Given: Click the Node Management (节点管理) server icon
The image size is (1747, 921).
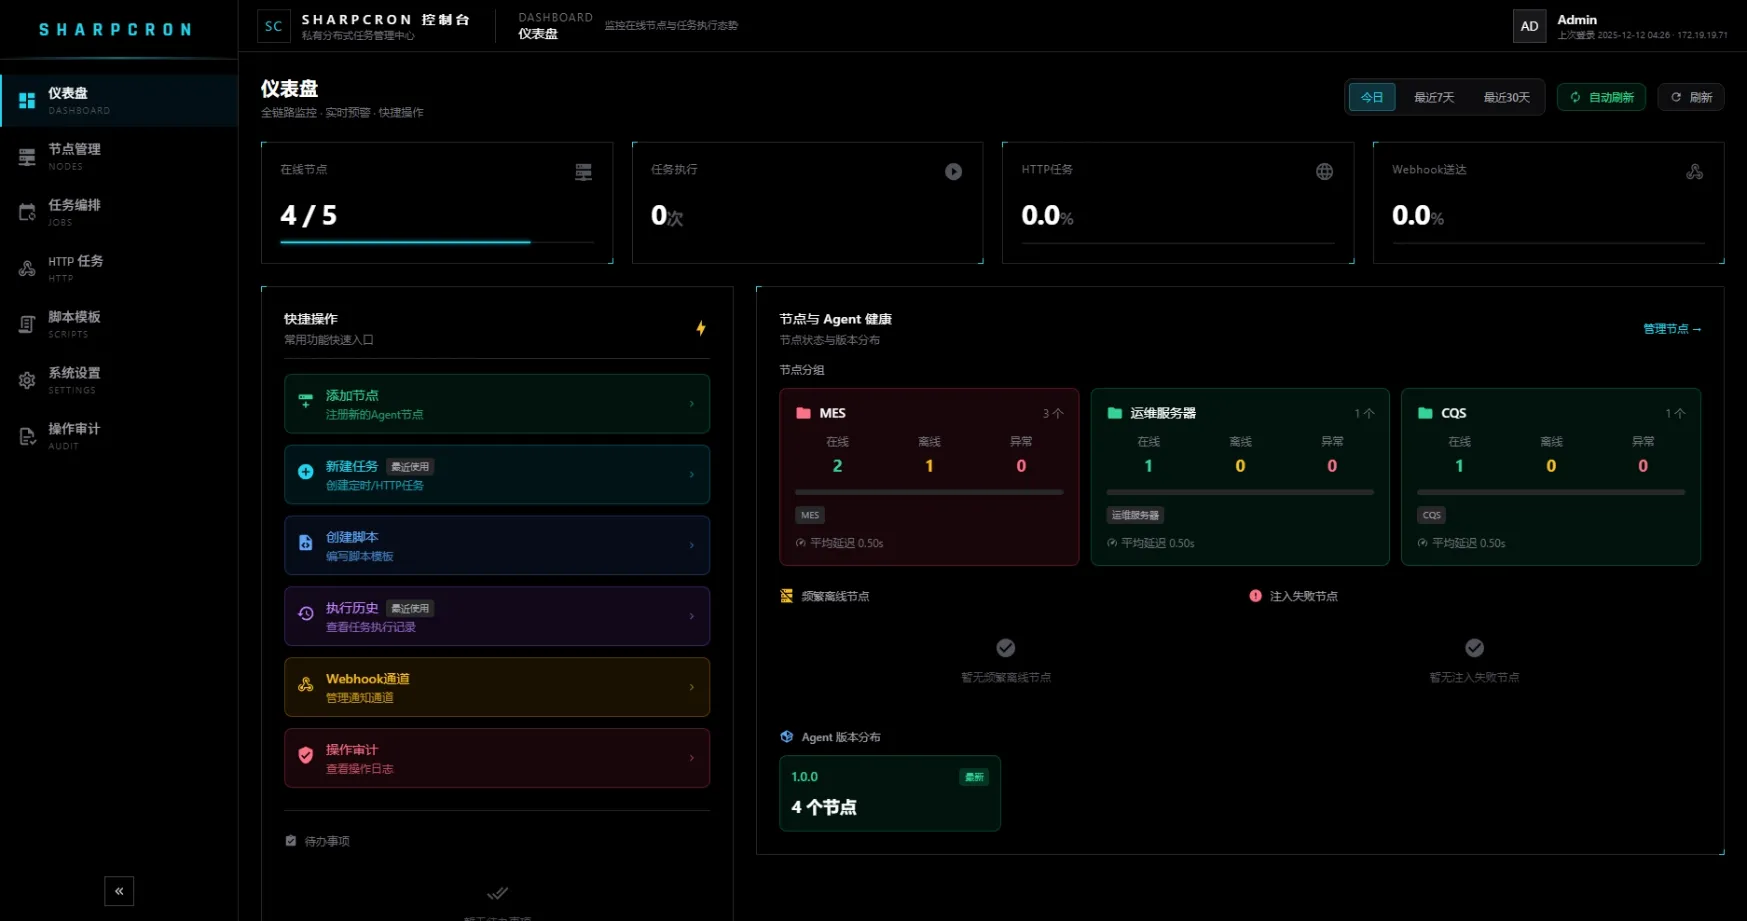Looking at the screenshot, I should tap(27, 157).
